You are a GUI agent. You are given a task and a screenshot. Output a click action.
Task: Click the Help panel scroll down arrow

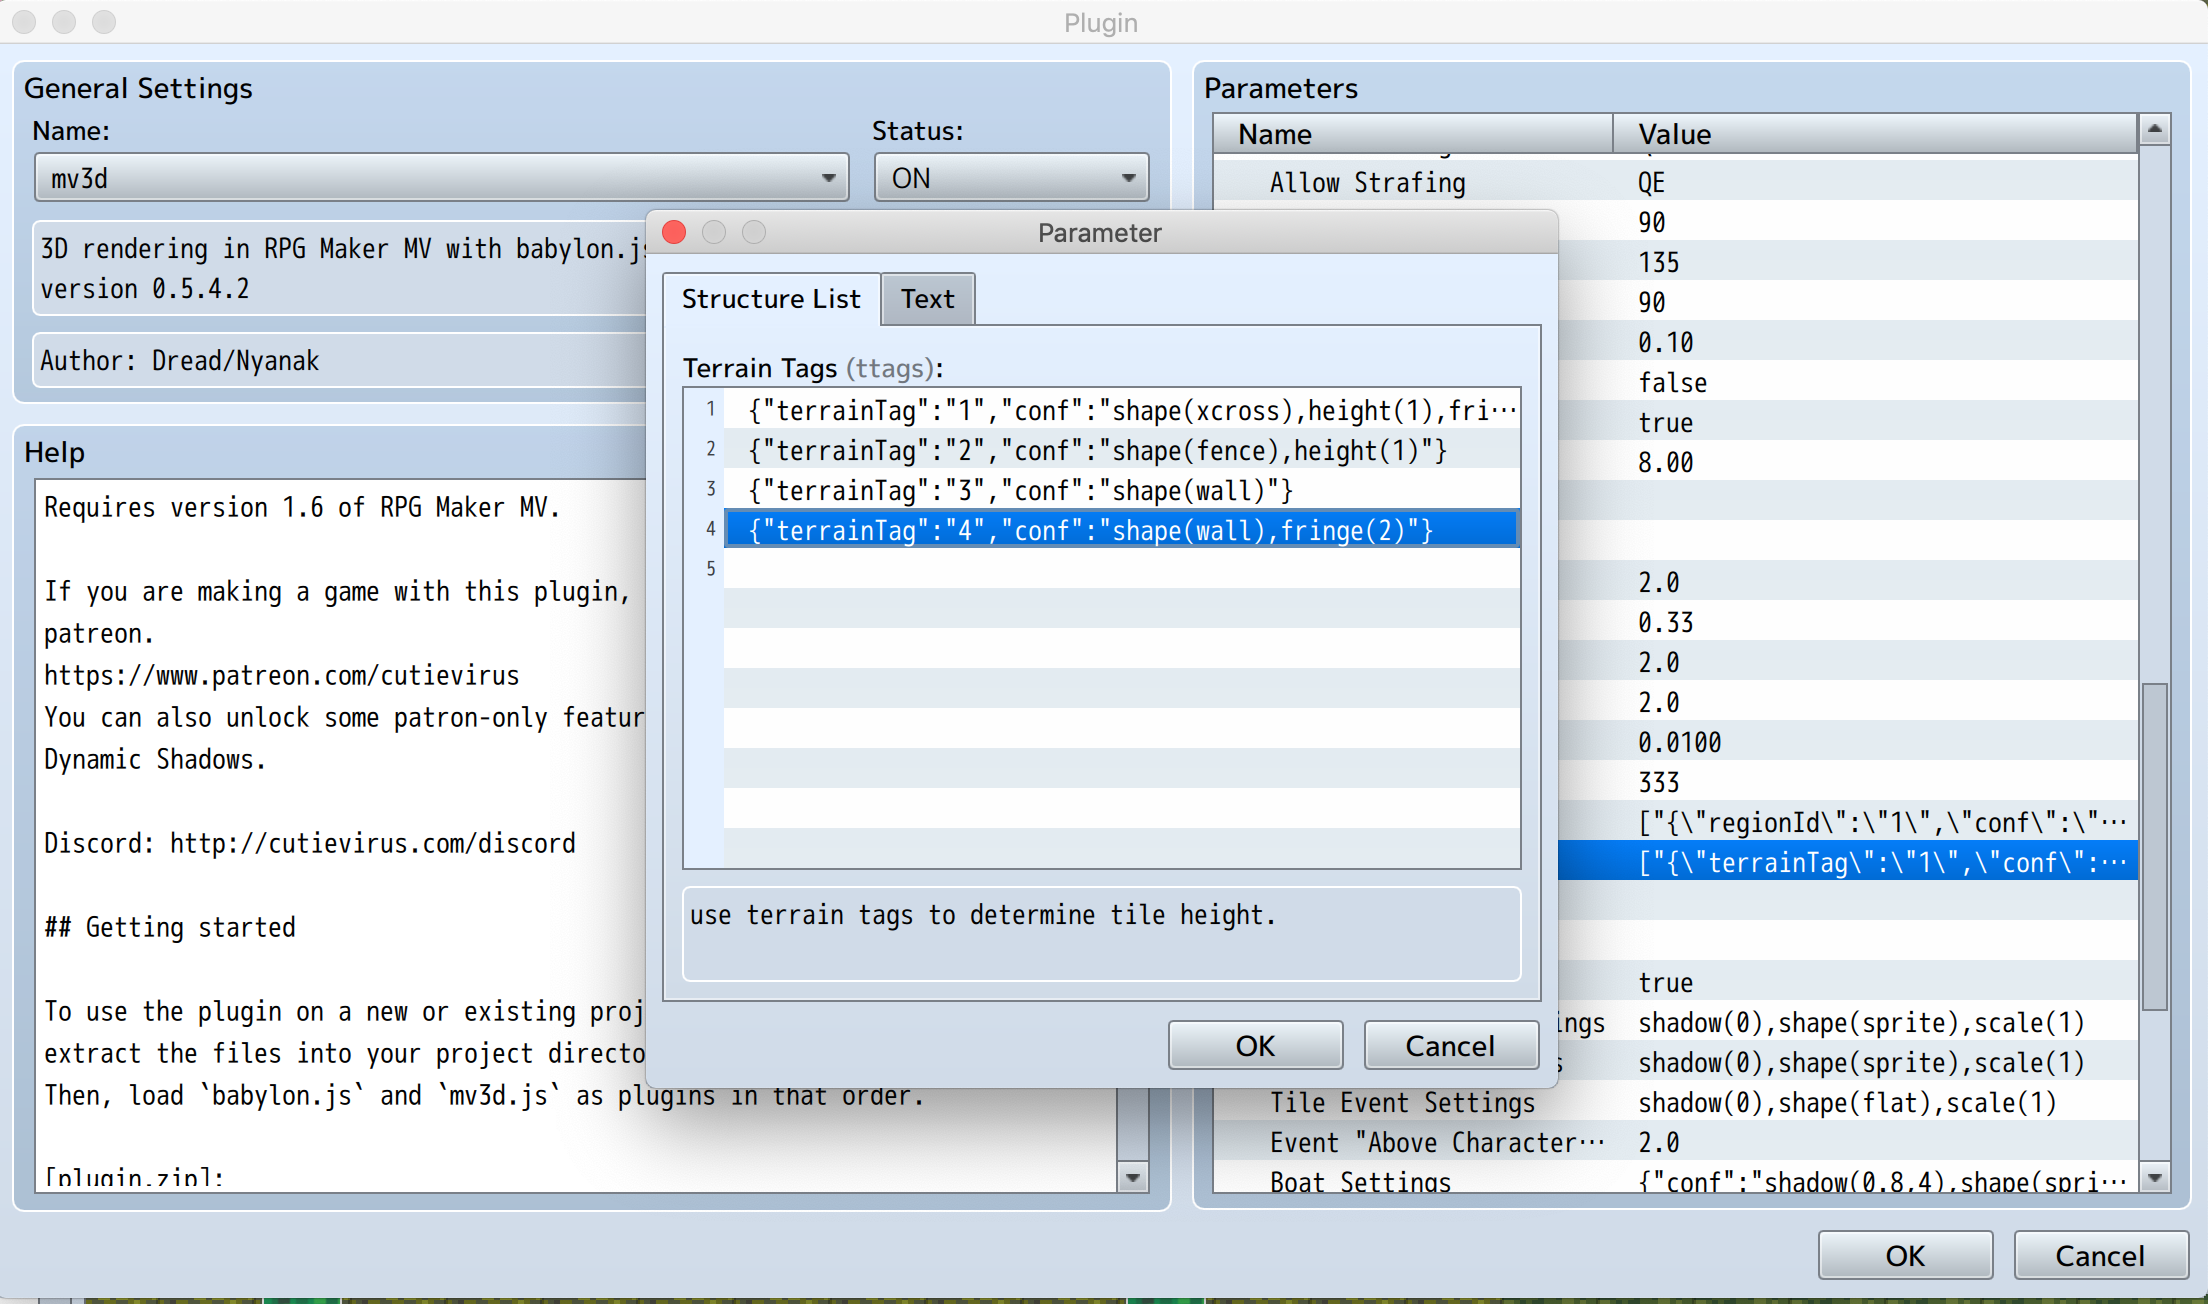(1132, 1177)
